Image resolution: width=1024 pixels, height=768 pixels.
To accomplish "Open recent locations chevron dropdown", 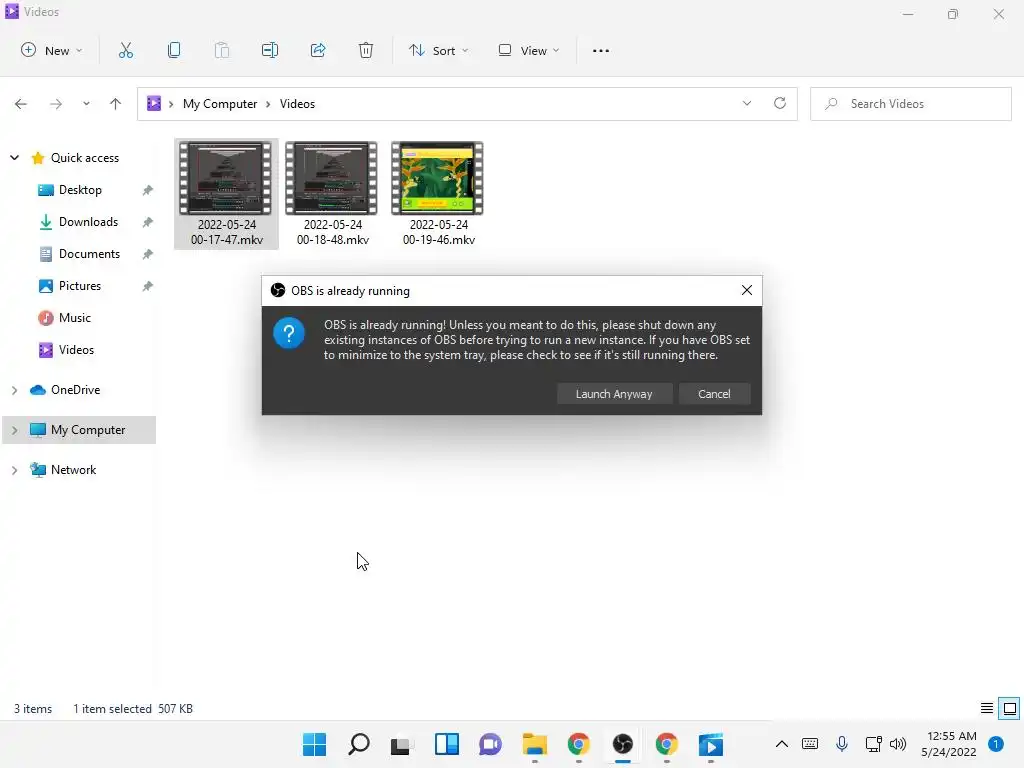I will tap(86, 104).
